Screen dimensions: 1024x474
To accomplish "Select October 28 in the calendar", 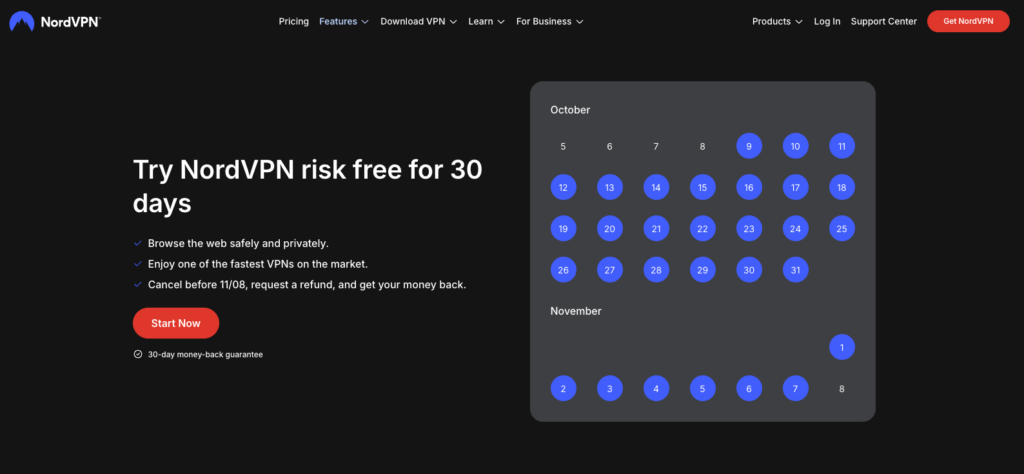I will click(656, 270).
